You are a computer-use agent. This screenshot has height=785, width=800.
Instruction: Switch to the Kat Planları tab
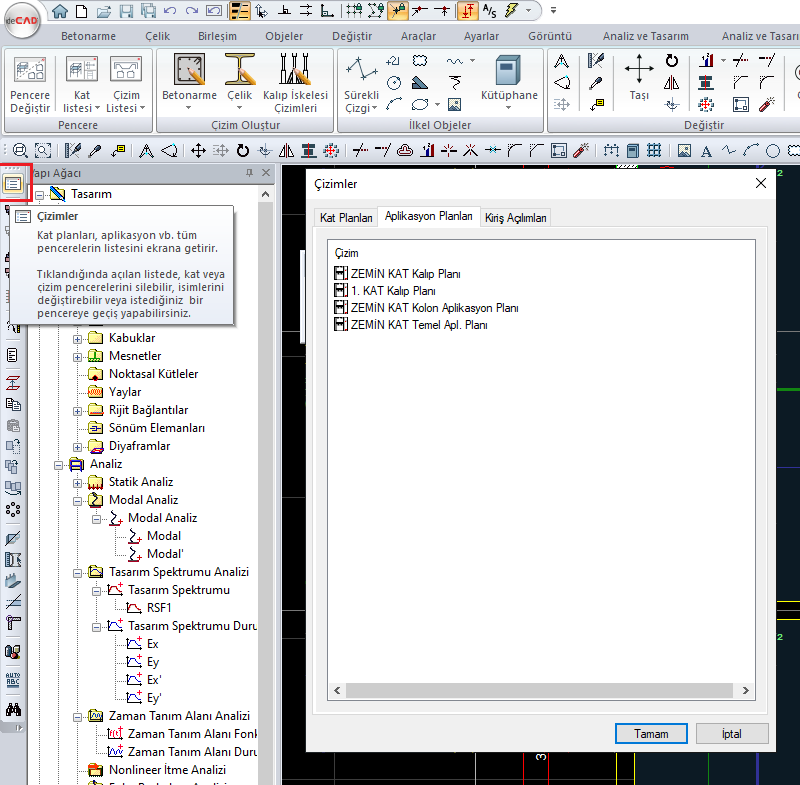[346, 218]
